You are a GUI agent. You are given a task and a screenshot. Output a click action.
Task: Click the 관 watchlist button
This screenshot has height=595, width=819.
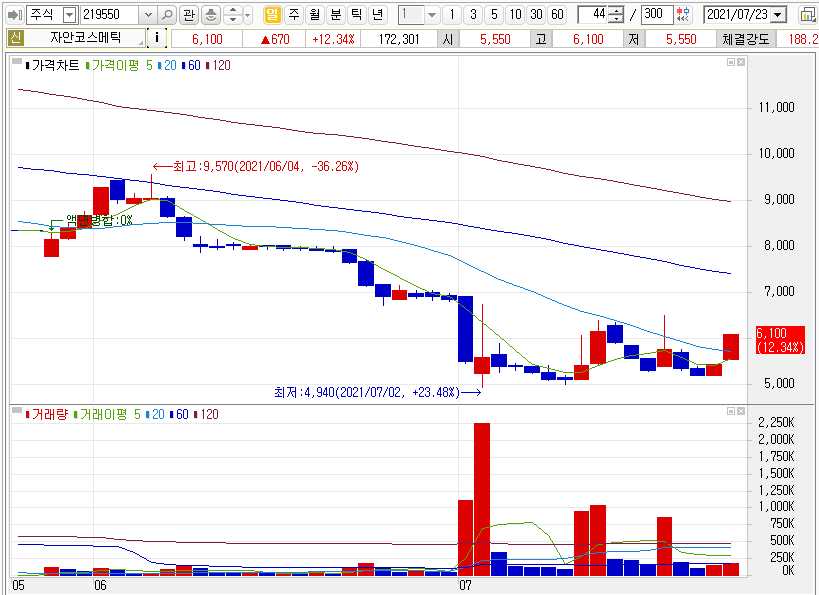pyautogui.click(x=189, y=15)
